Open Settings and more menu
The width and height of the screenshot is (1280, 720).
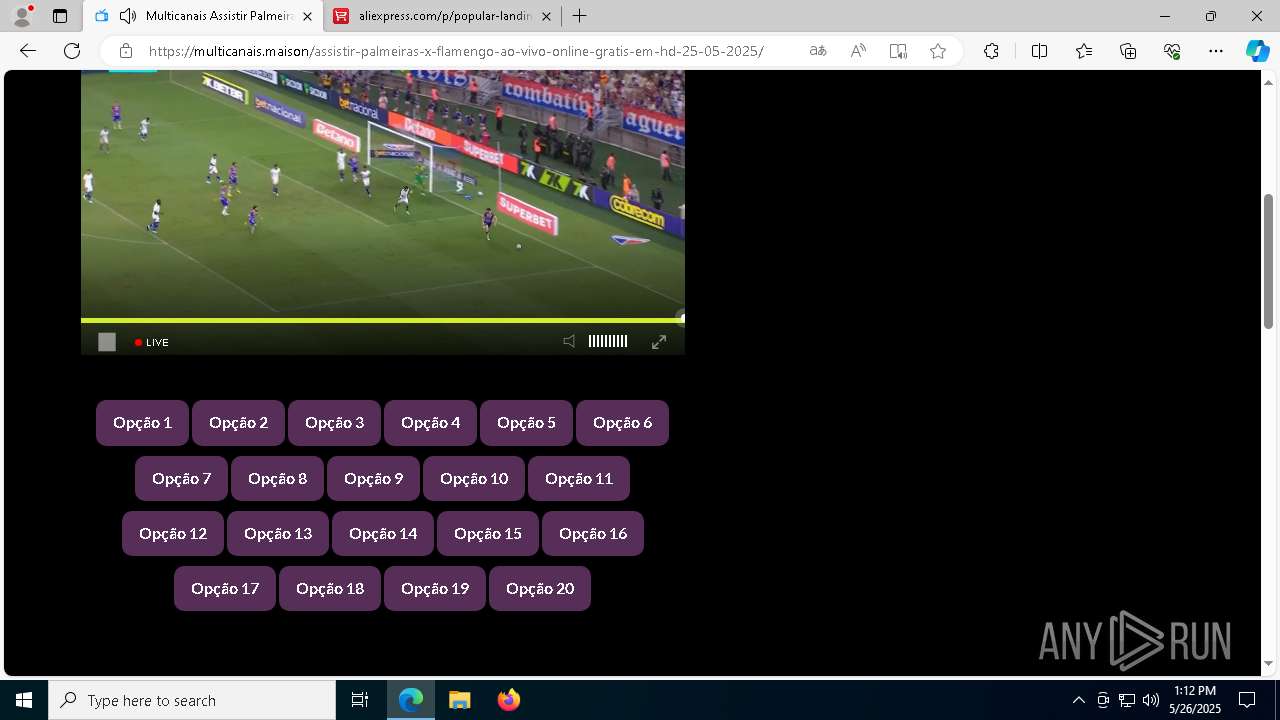coord(1216,51)
